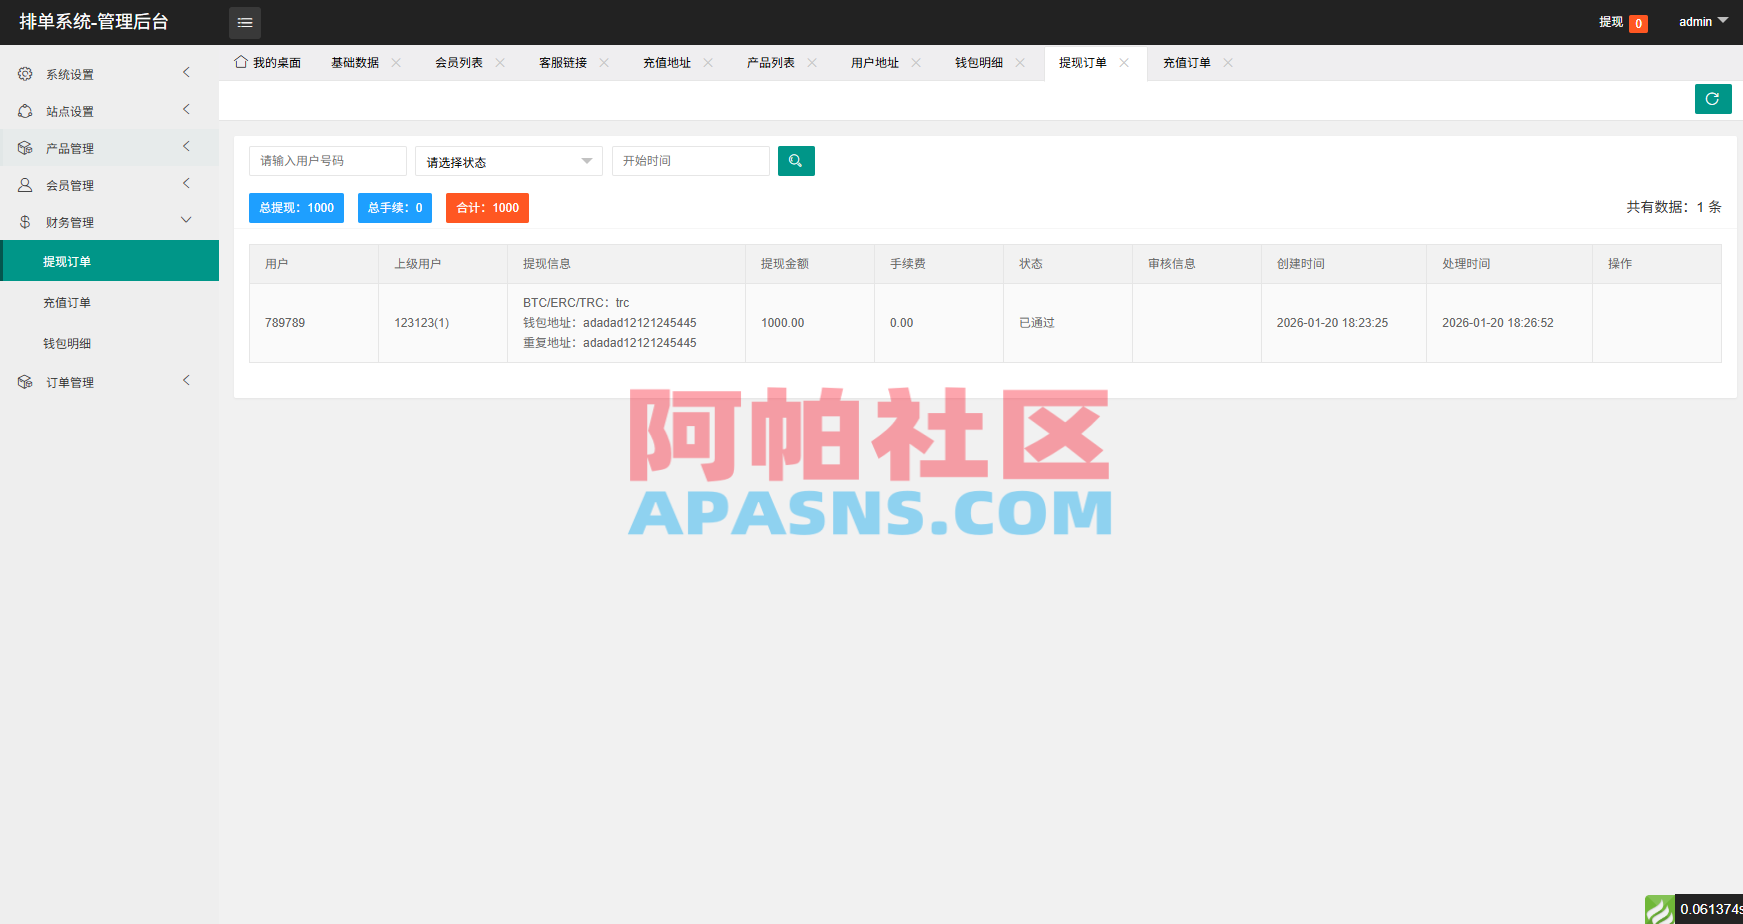Viewport: 1743px width, 924px height.
Task: Close the 提现订单 tab
Action: coord(1124,62)
